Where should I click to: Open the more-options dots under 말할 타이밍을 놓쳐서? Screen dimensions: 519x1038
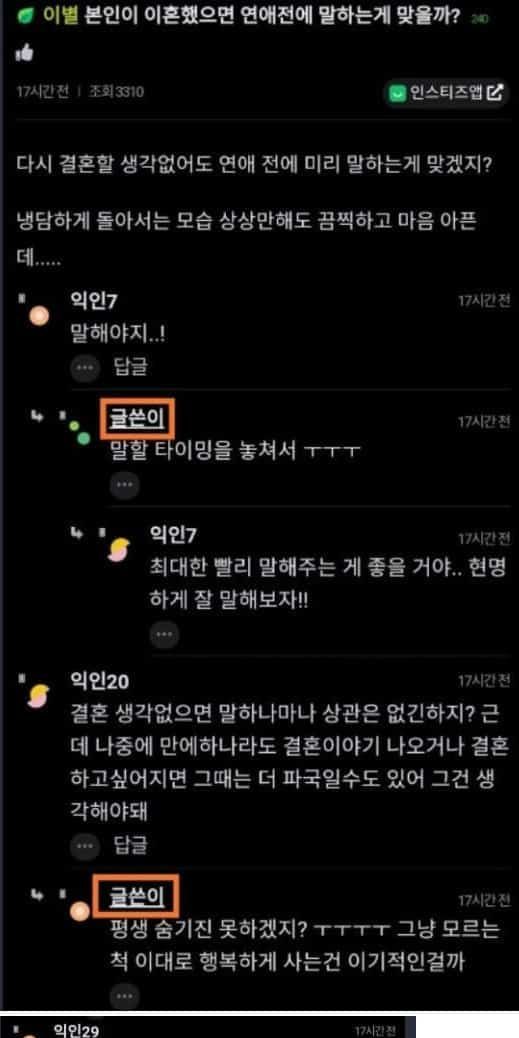[124, 485]
